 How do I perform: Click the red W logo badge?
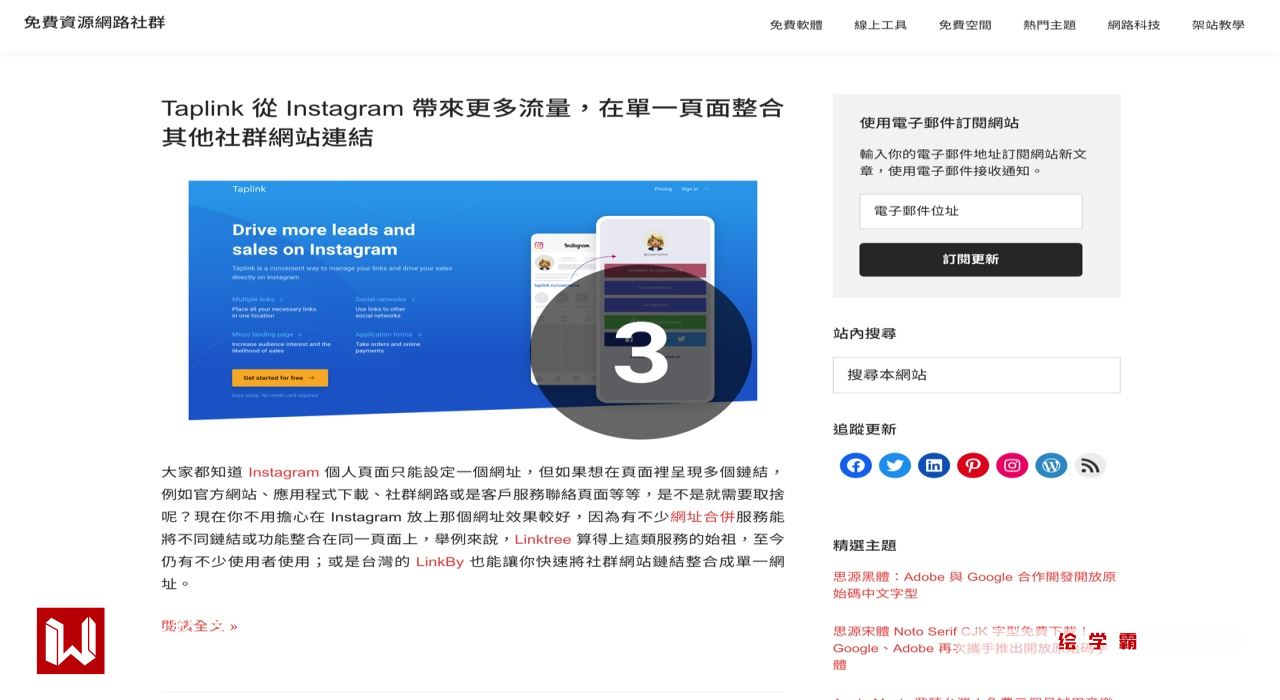(x=71, y=640)
